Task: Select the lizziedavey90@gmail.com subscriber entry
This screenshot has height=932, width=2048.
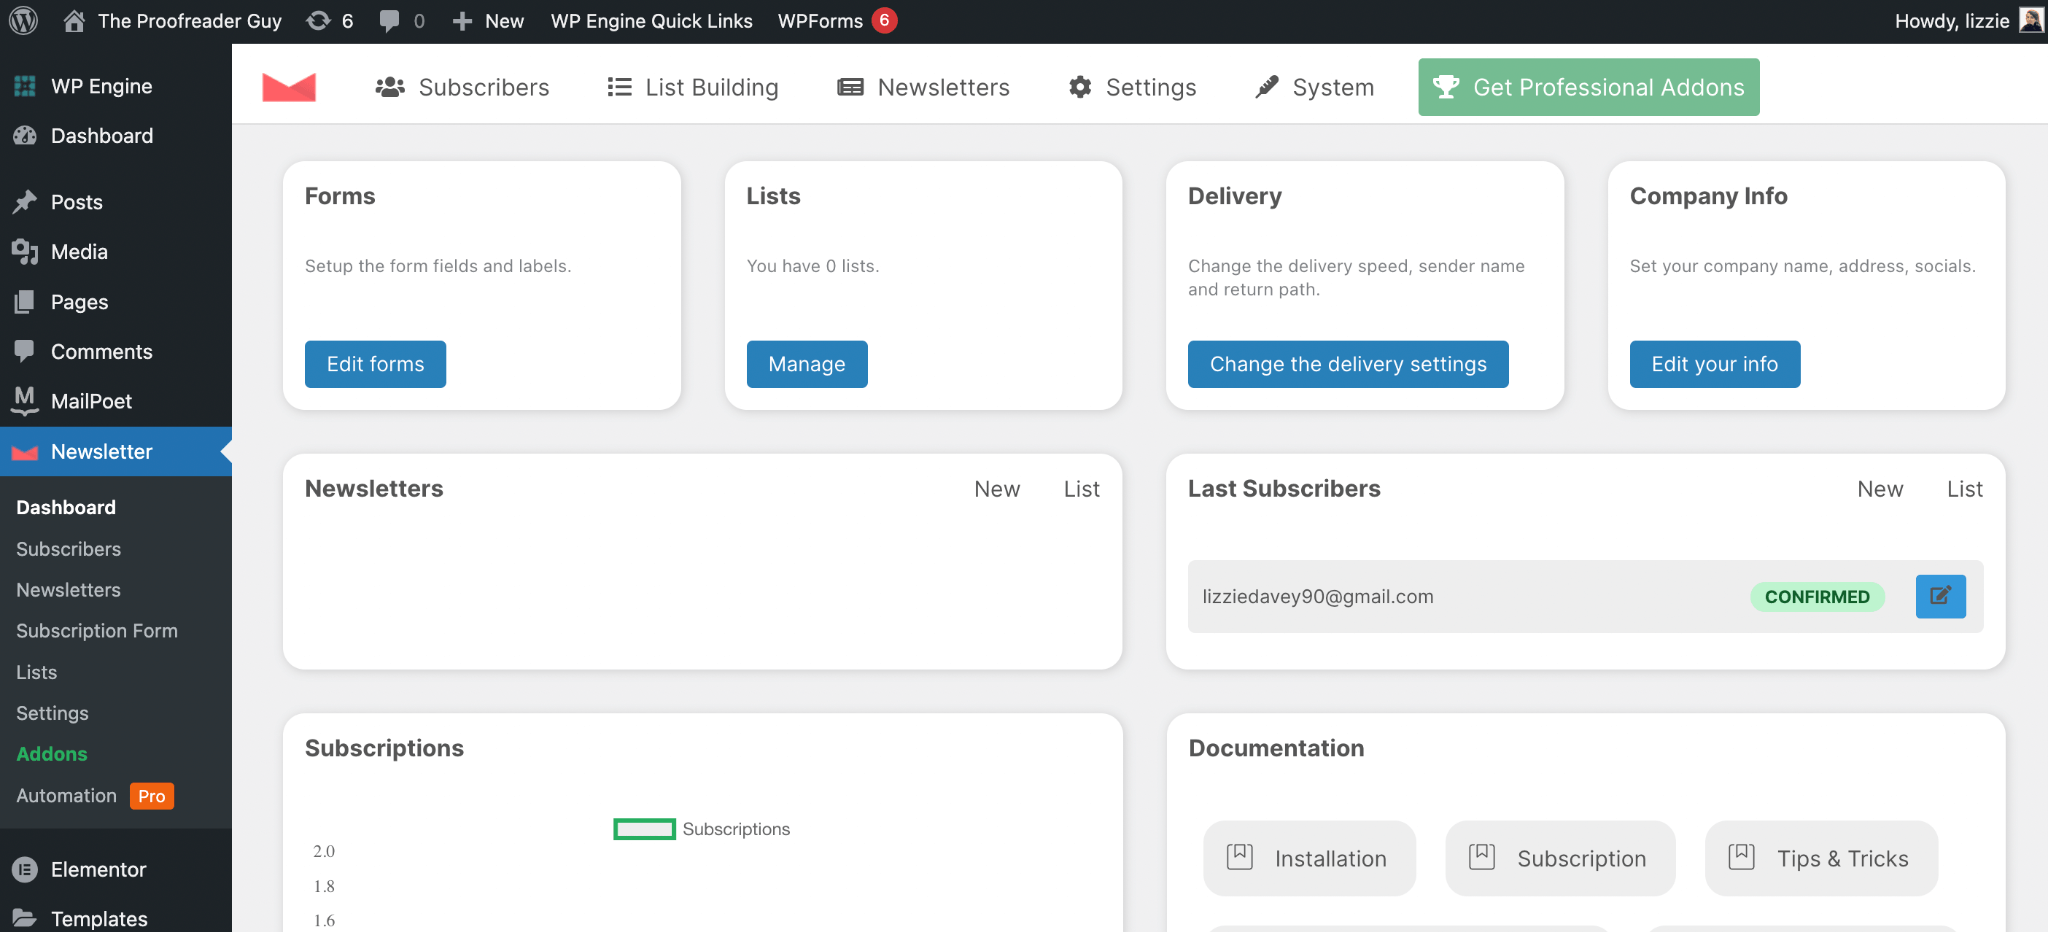Action: [1318, 596]
